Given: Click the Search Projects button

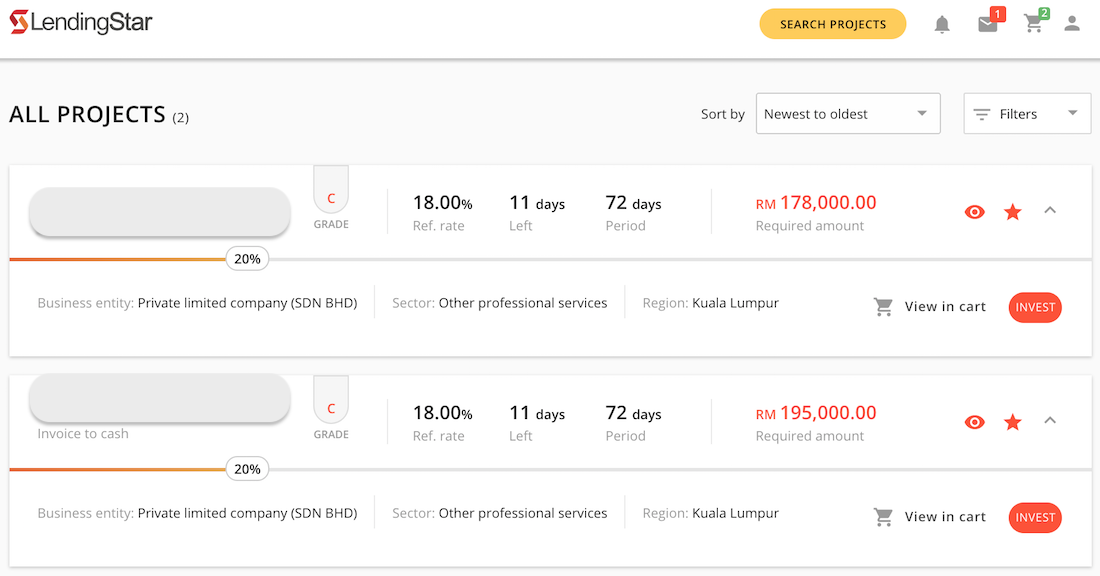Looking at the screenshot, I should (x=833, y=24).
